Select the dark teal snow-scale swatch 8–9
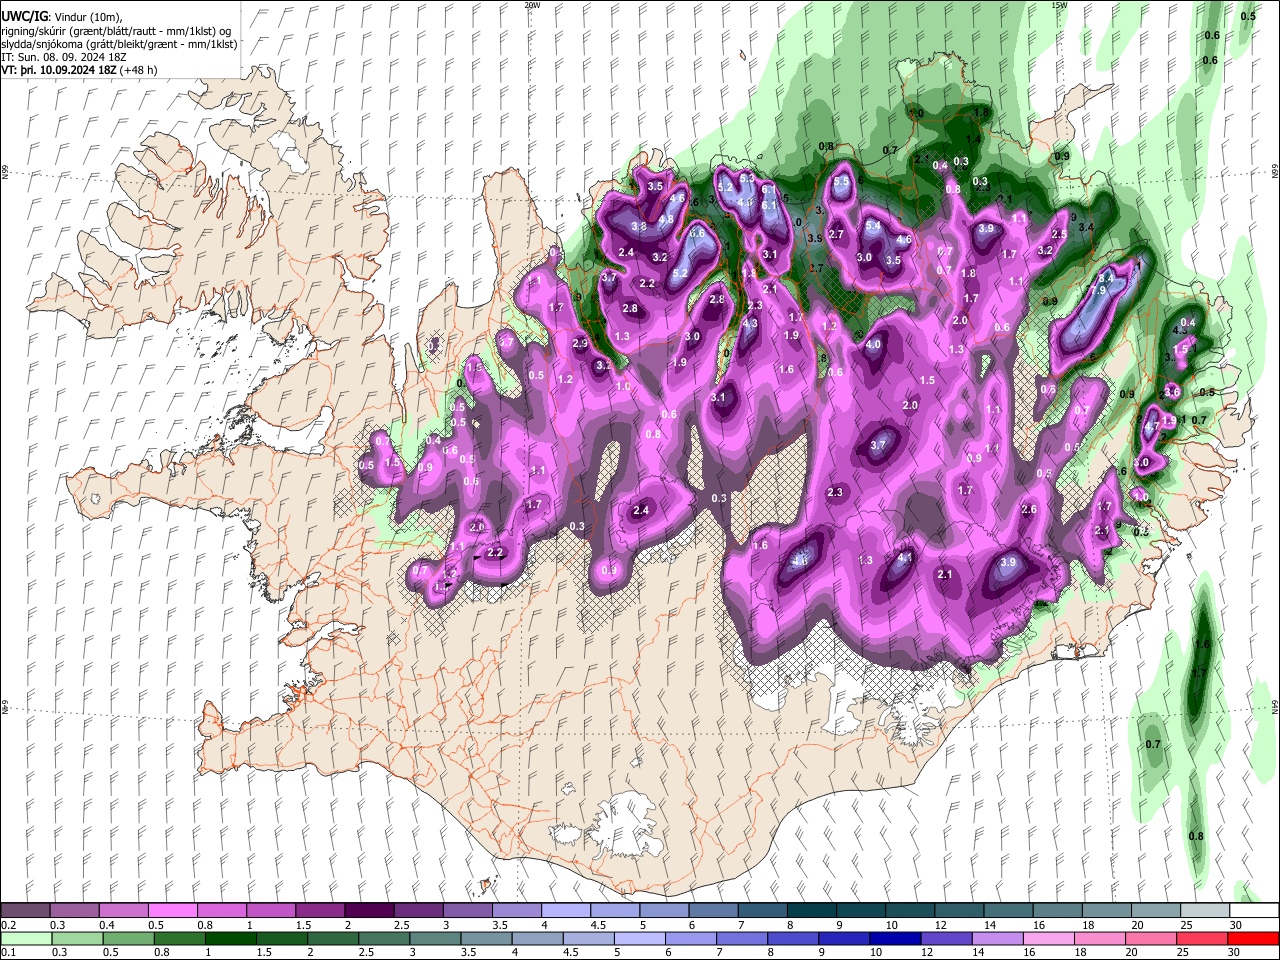 [811, 911]
